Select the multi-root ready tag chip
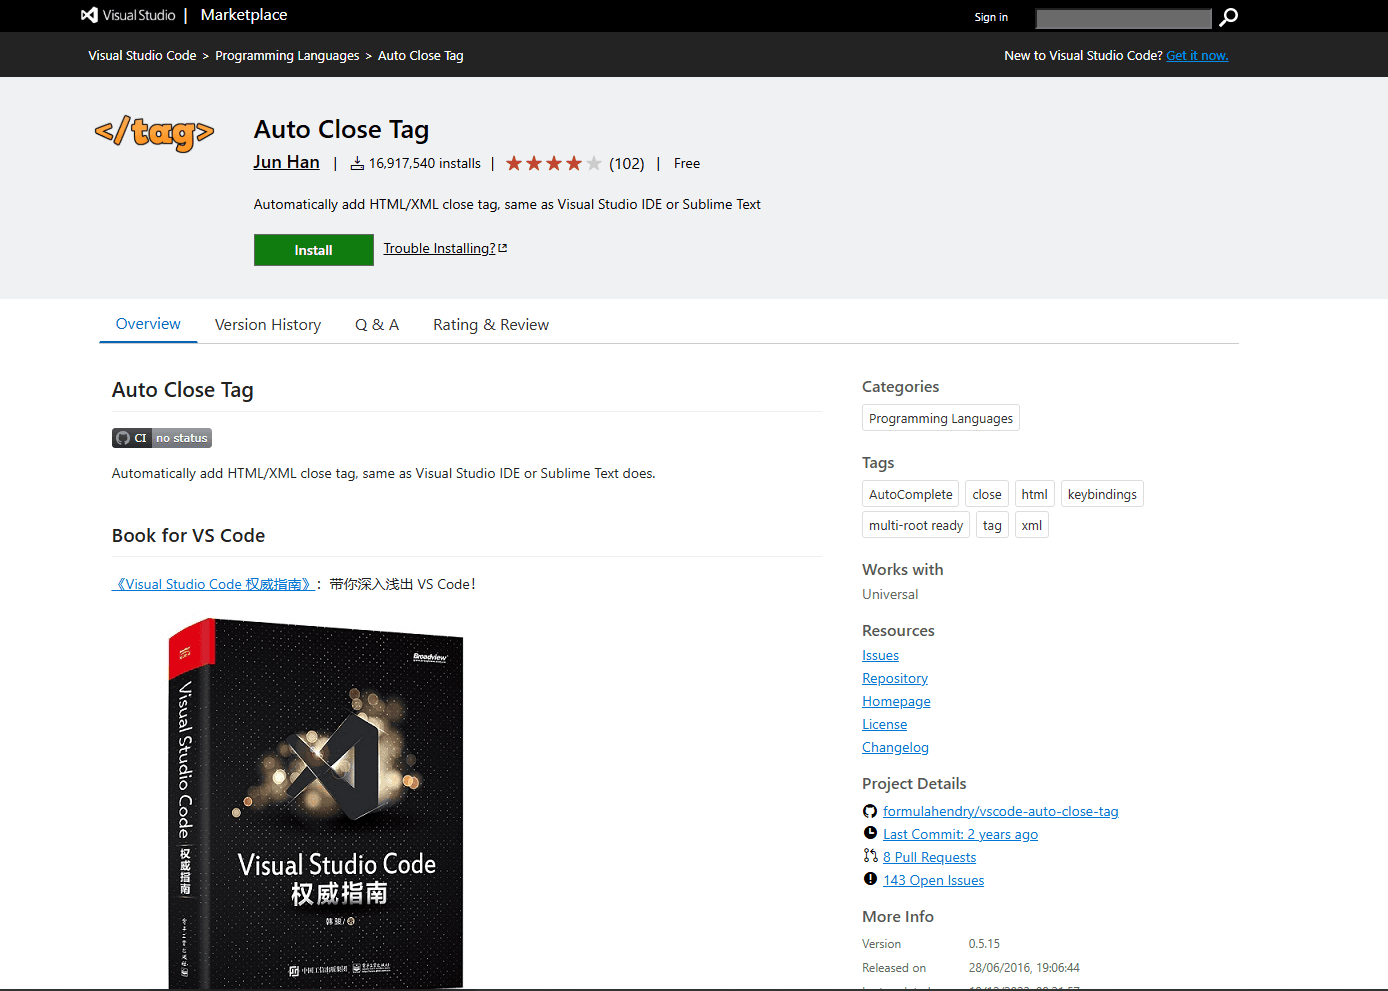The width and height of the screenshot is (1388, 991). (916, 525)
